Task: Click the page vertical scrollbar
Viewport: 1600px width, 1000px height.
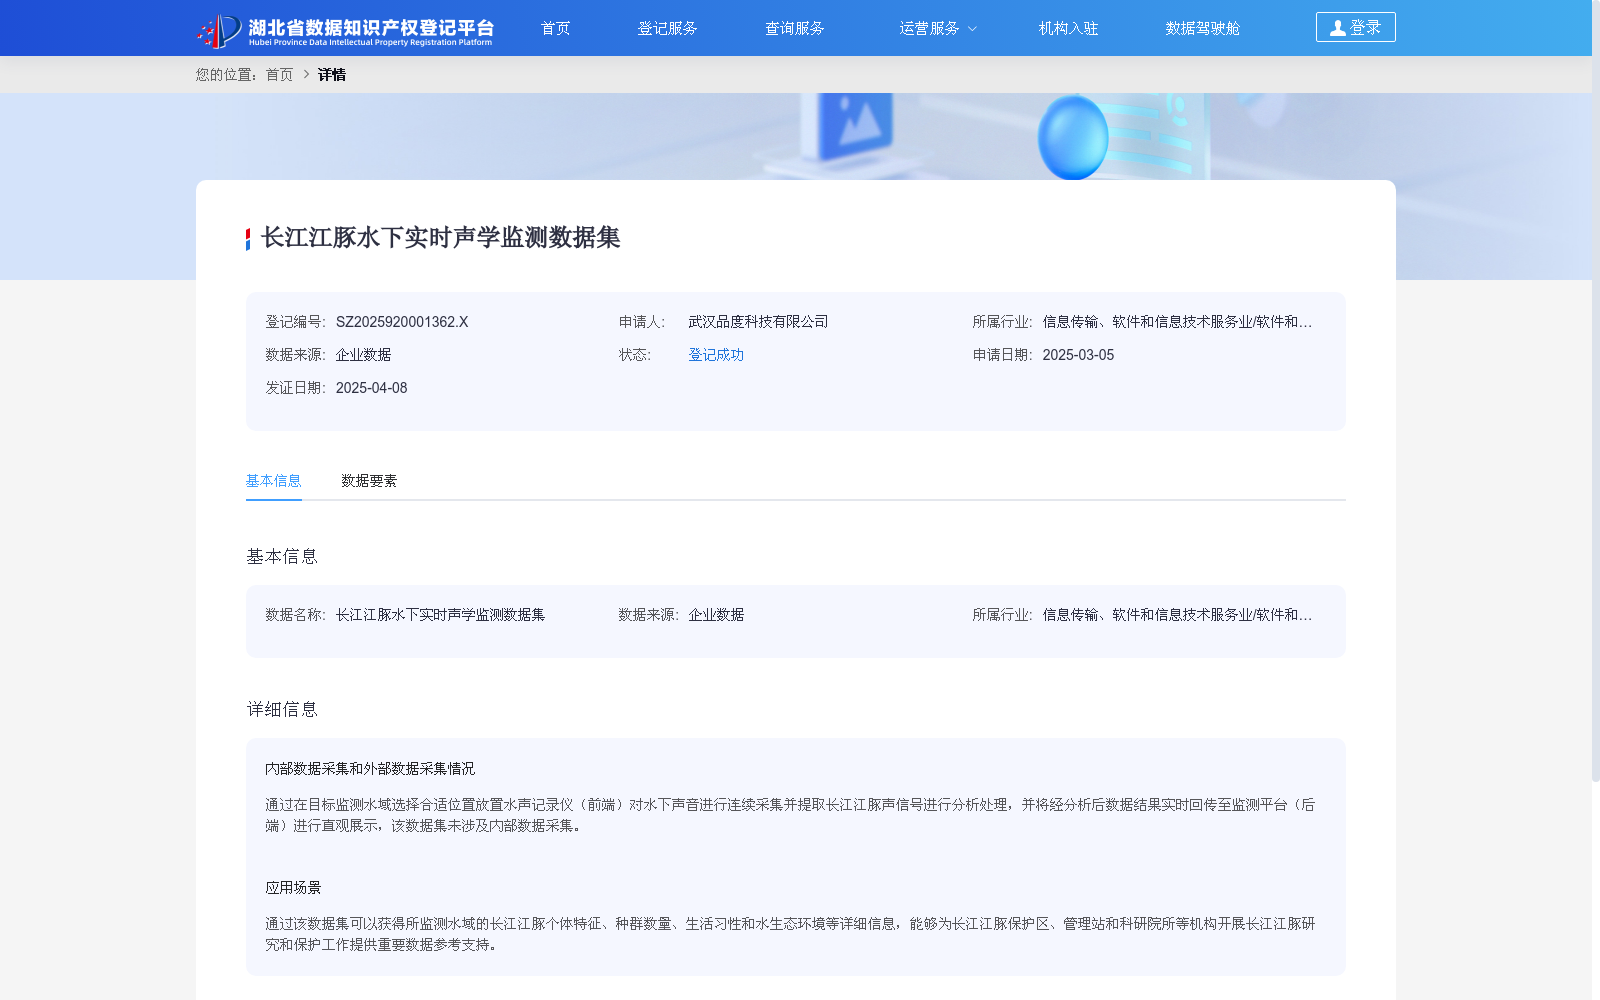Action: [1596, 390]
